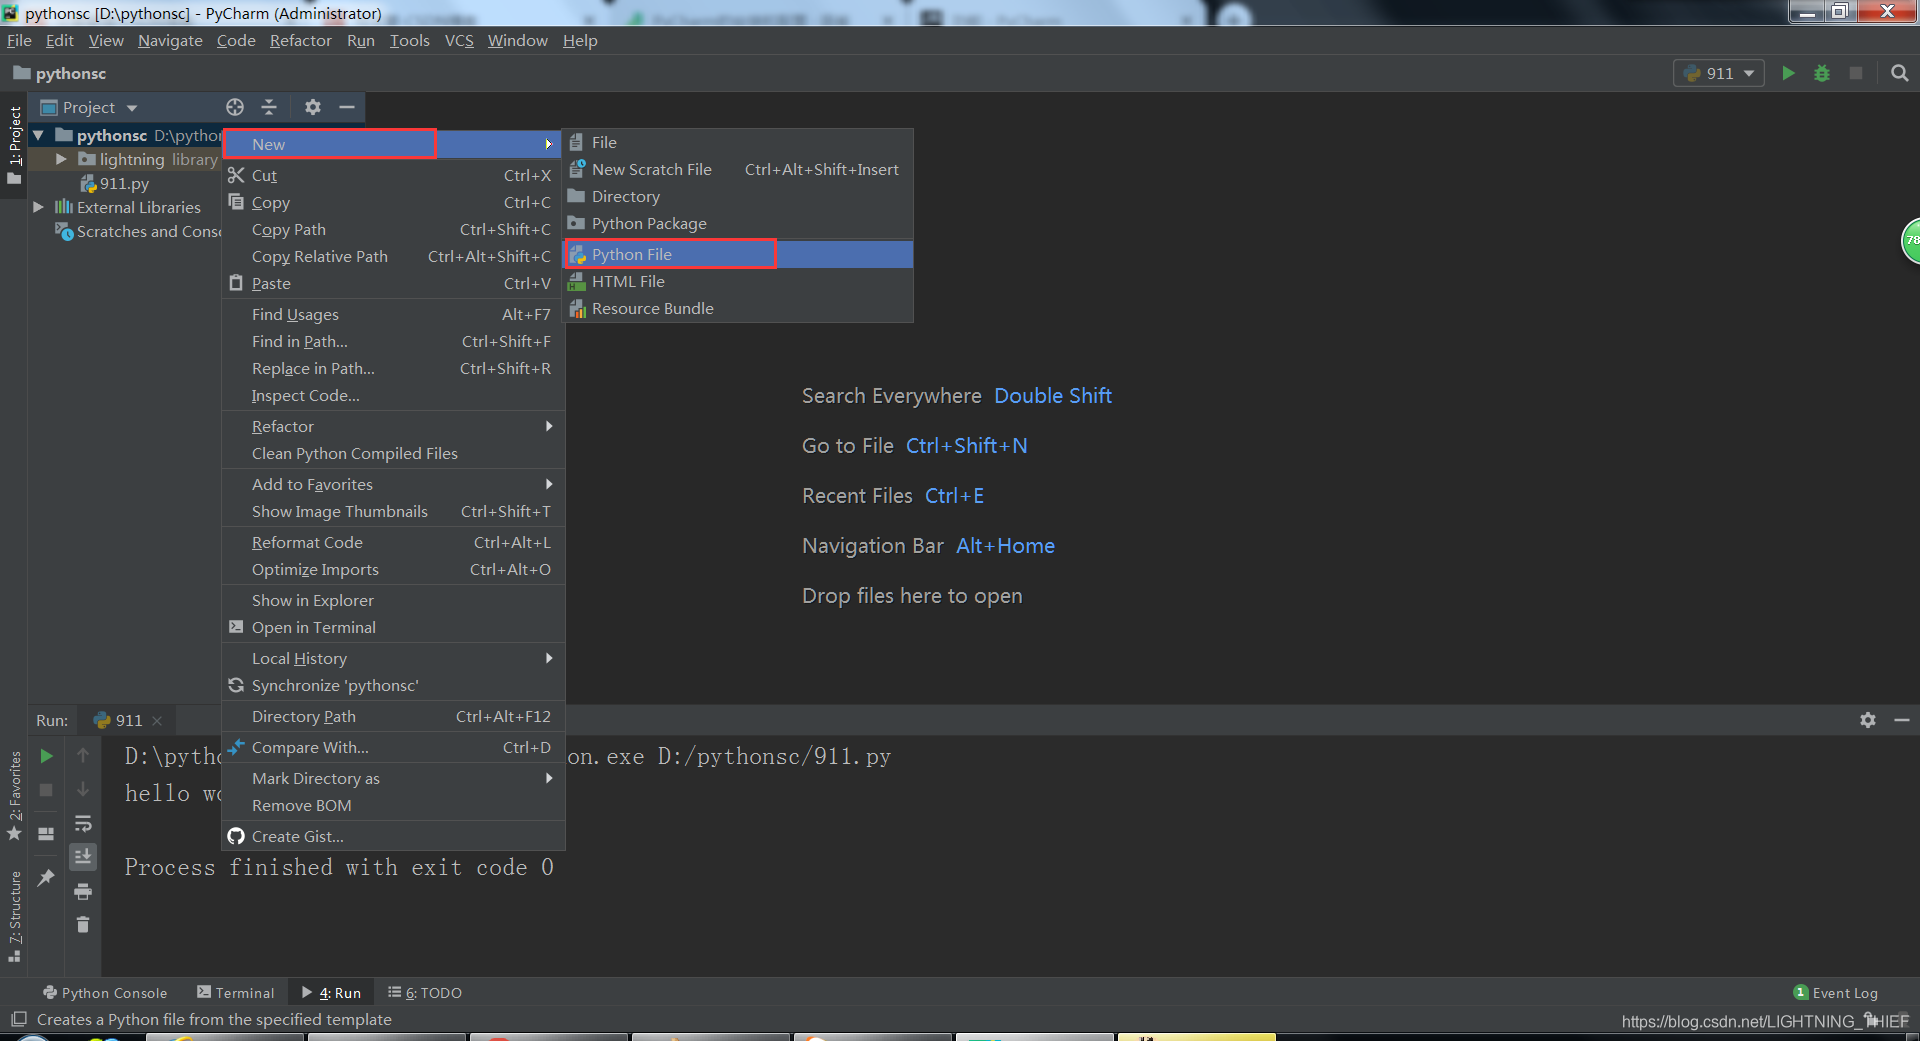
Task: Click up stack trace arrow in Run panel
Action: click(83, 755)
